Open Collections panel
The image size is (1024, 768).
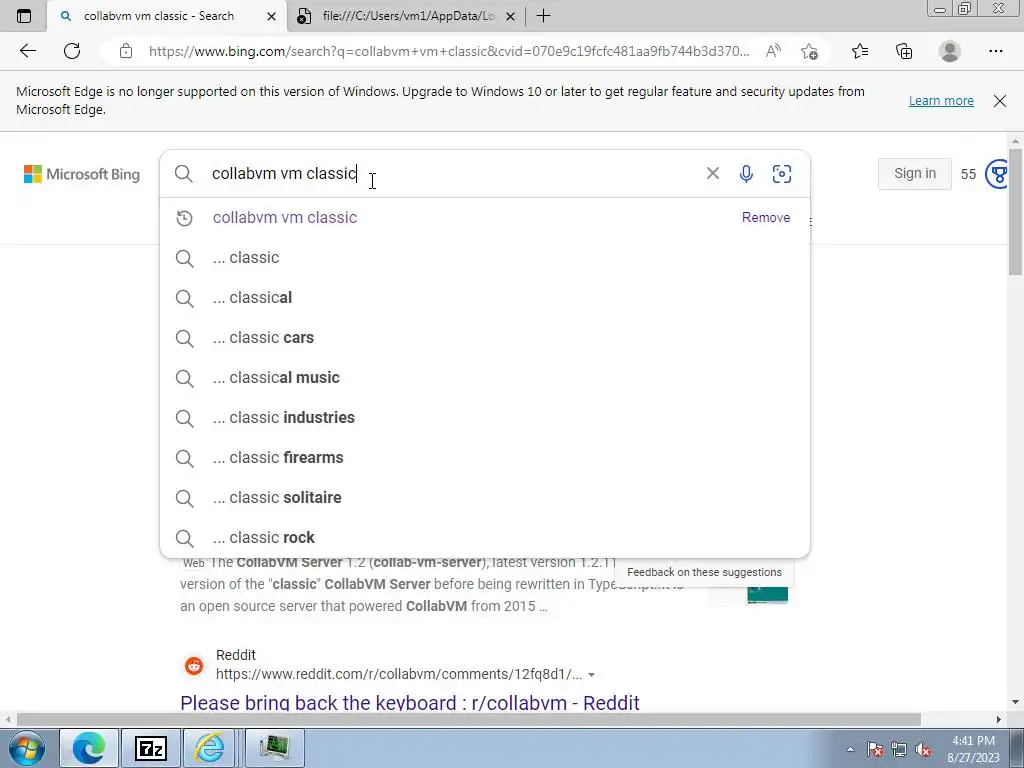[904, 51]
